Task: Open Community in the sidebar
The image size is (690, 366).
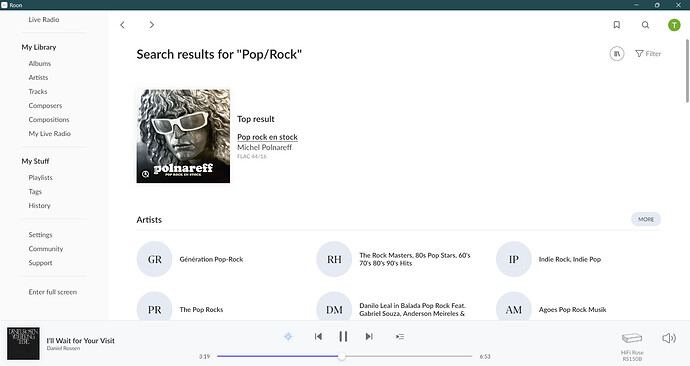Action: coord(46,249)
